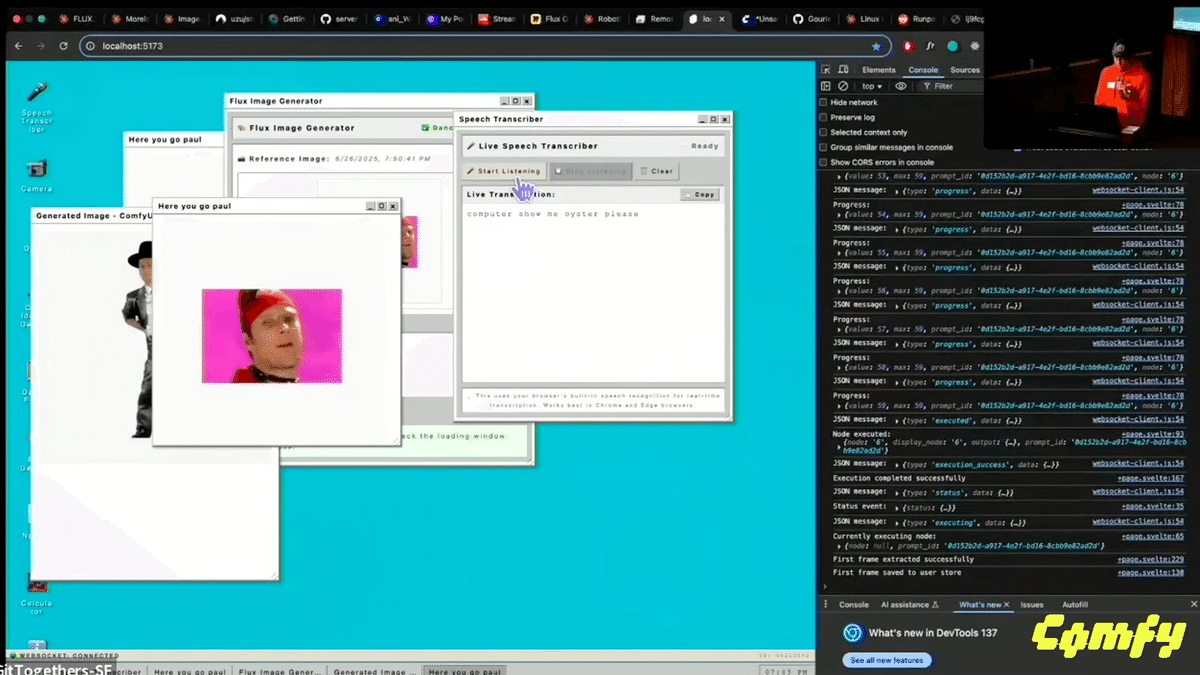The width and height of the screenshot is (1200, 675).
Task: Check Show CORS errors in console
Action: [824, 162]
